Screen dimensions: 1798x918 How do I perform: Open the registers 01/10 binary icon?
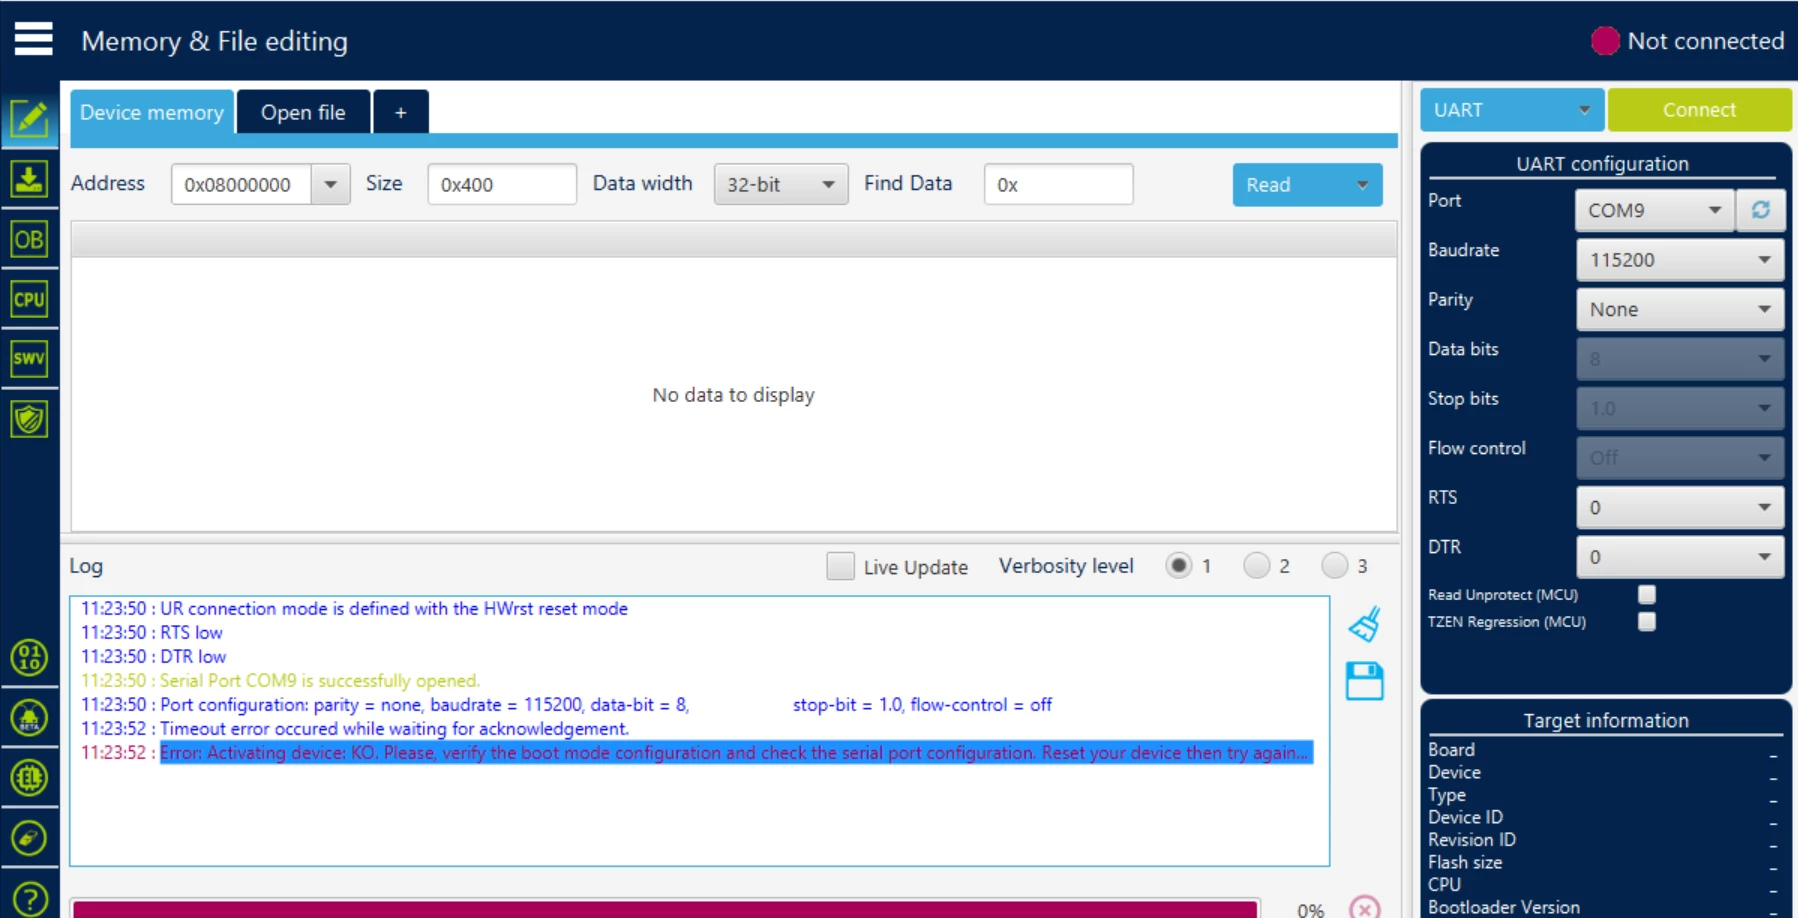[29, 657]
